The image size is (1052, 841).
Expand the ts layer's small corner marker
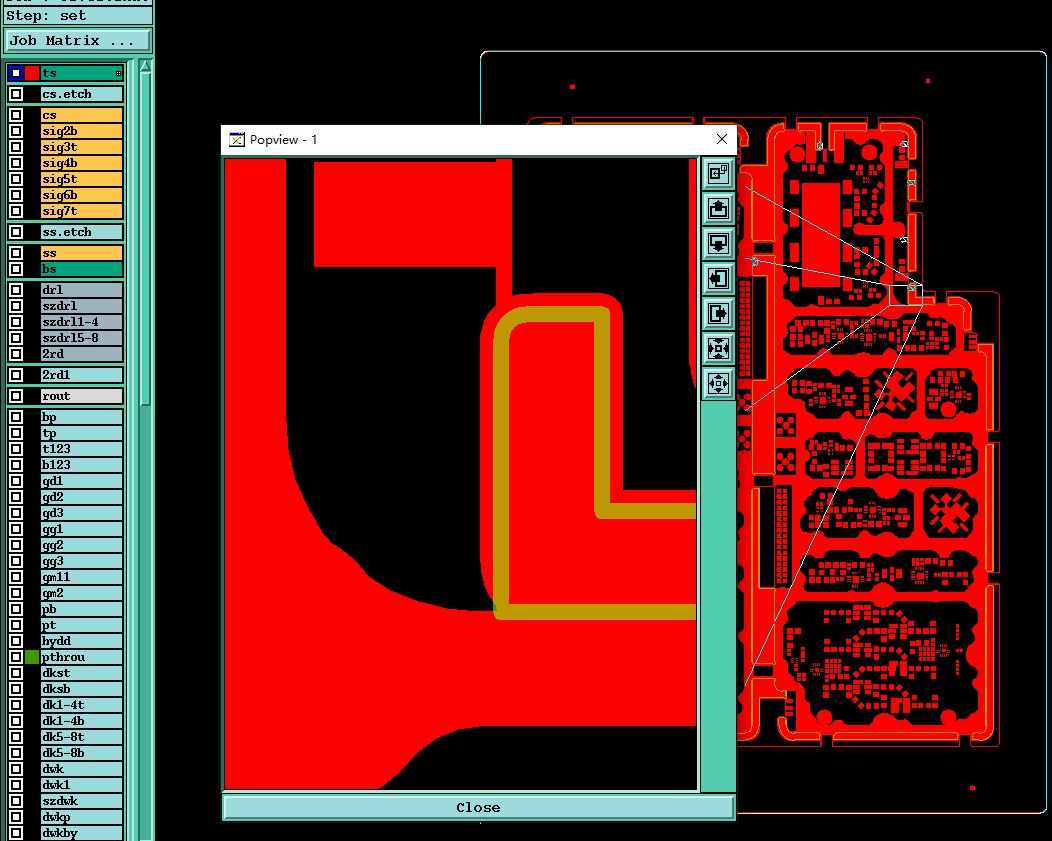coord(118,73)
